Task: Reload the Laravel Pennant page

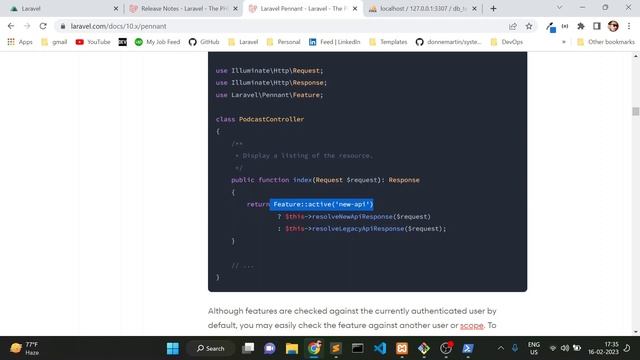Action: pyautogui.click(x=43, y=26)
